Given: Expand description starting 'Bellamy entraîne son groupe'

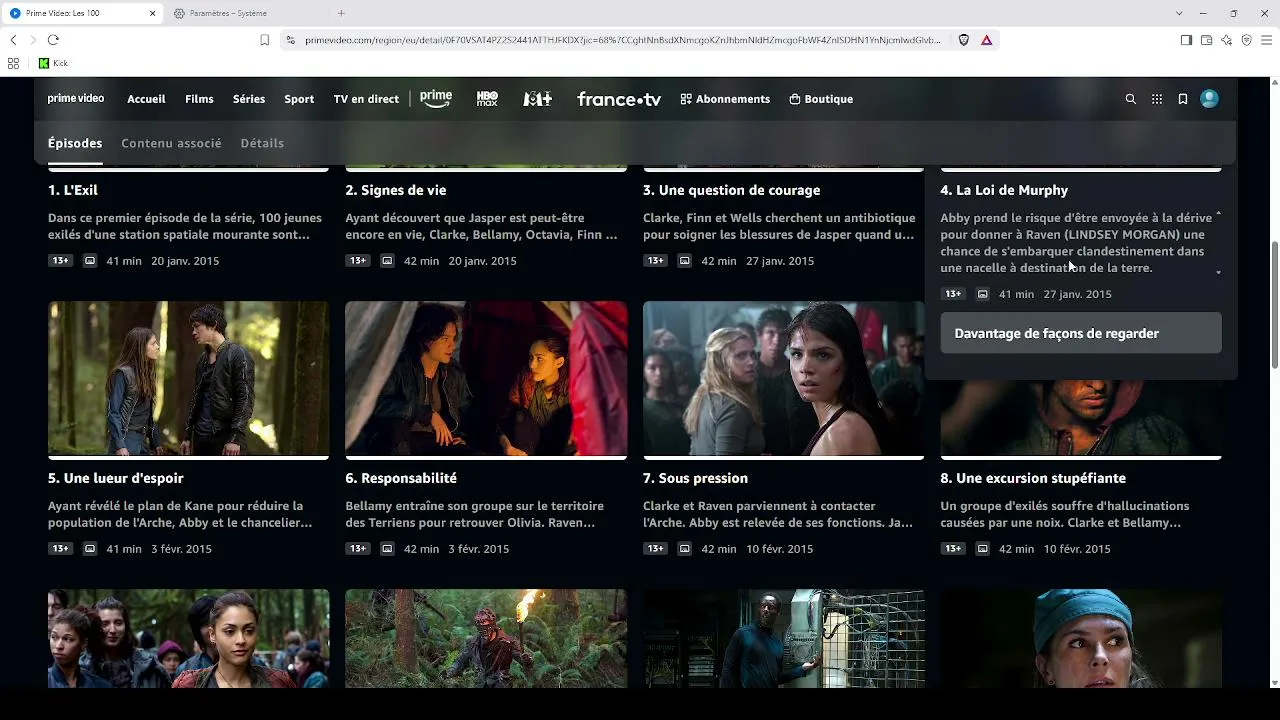Looking at the screenshot, I should 475,514.
